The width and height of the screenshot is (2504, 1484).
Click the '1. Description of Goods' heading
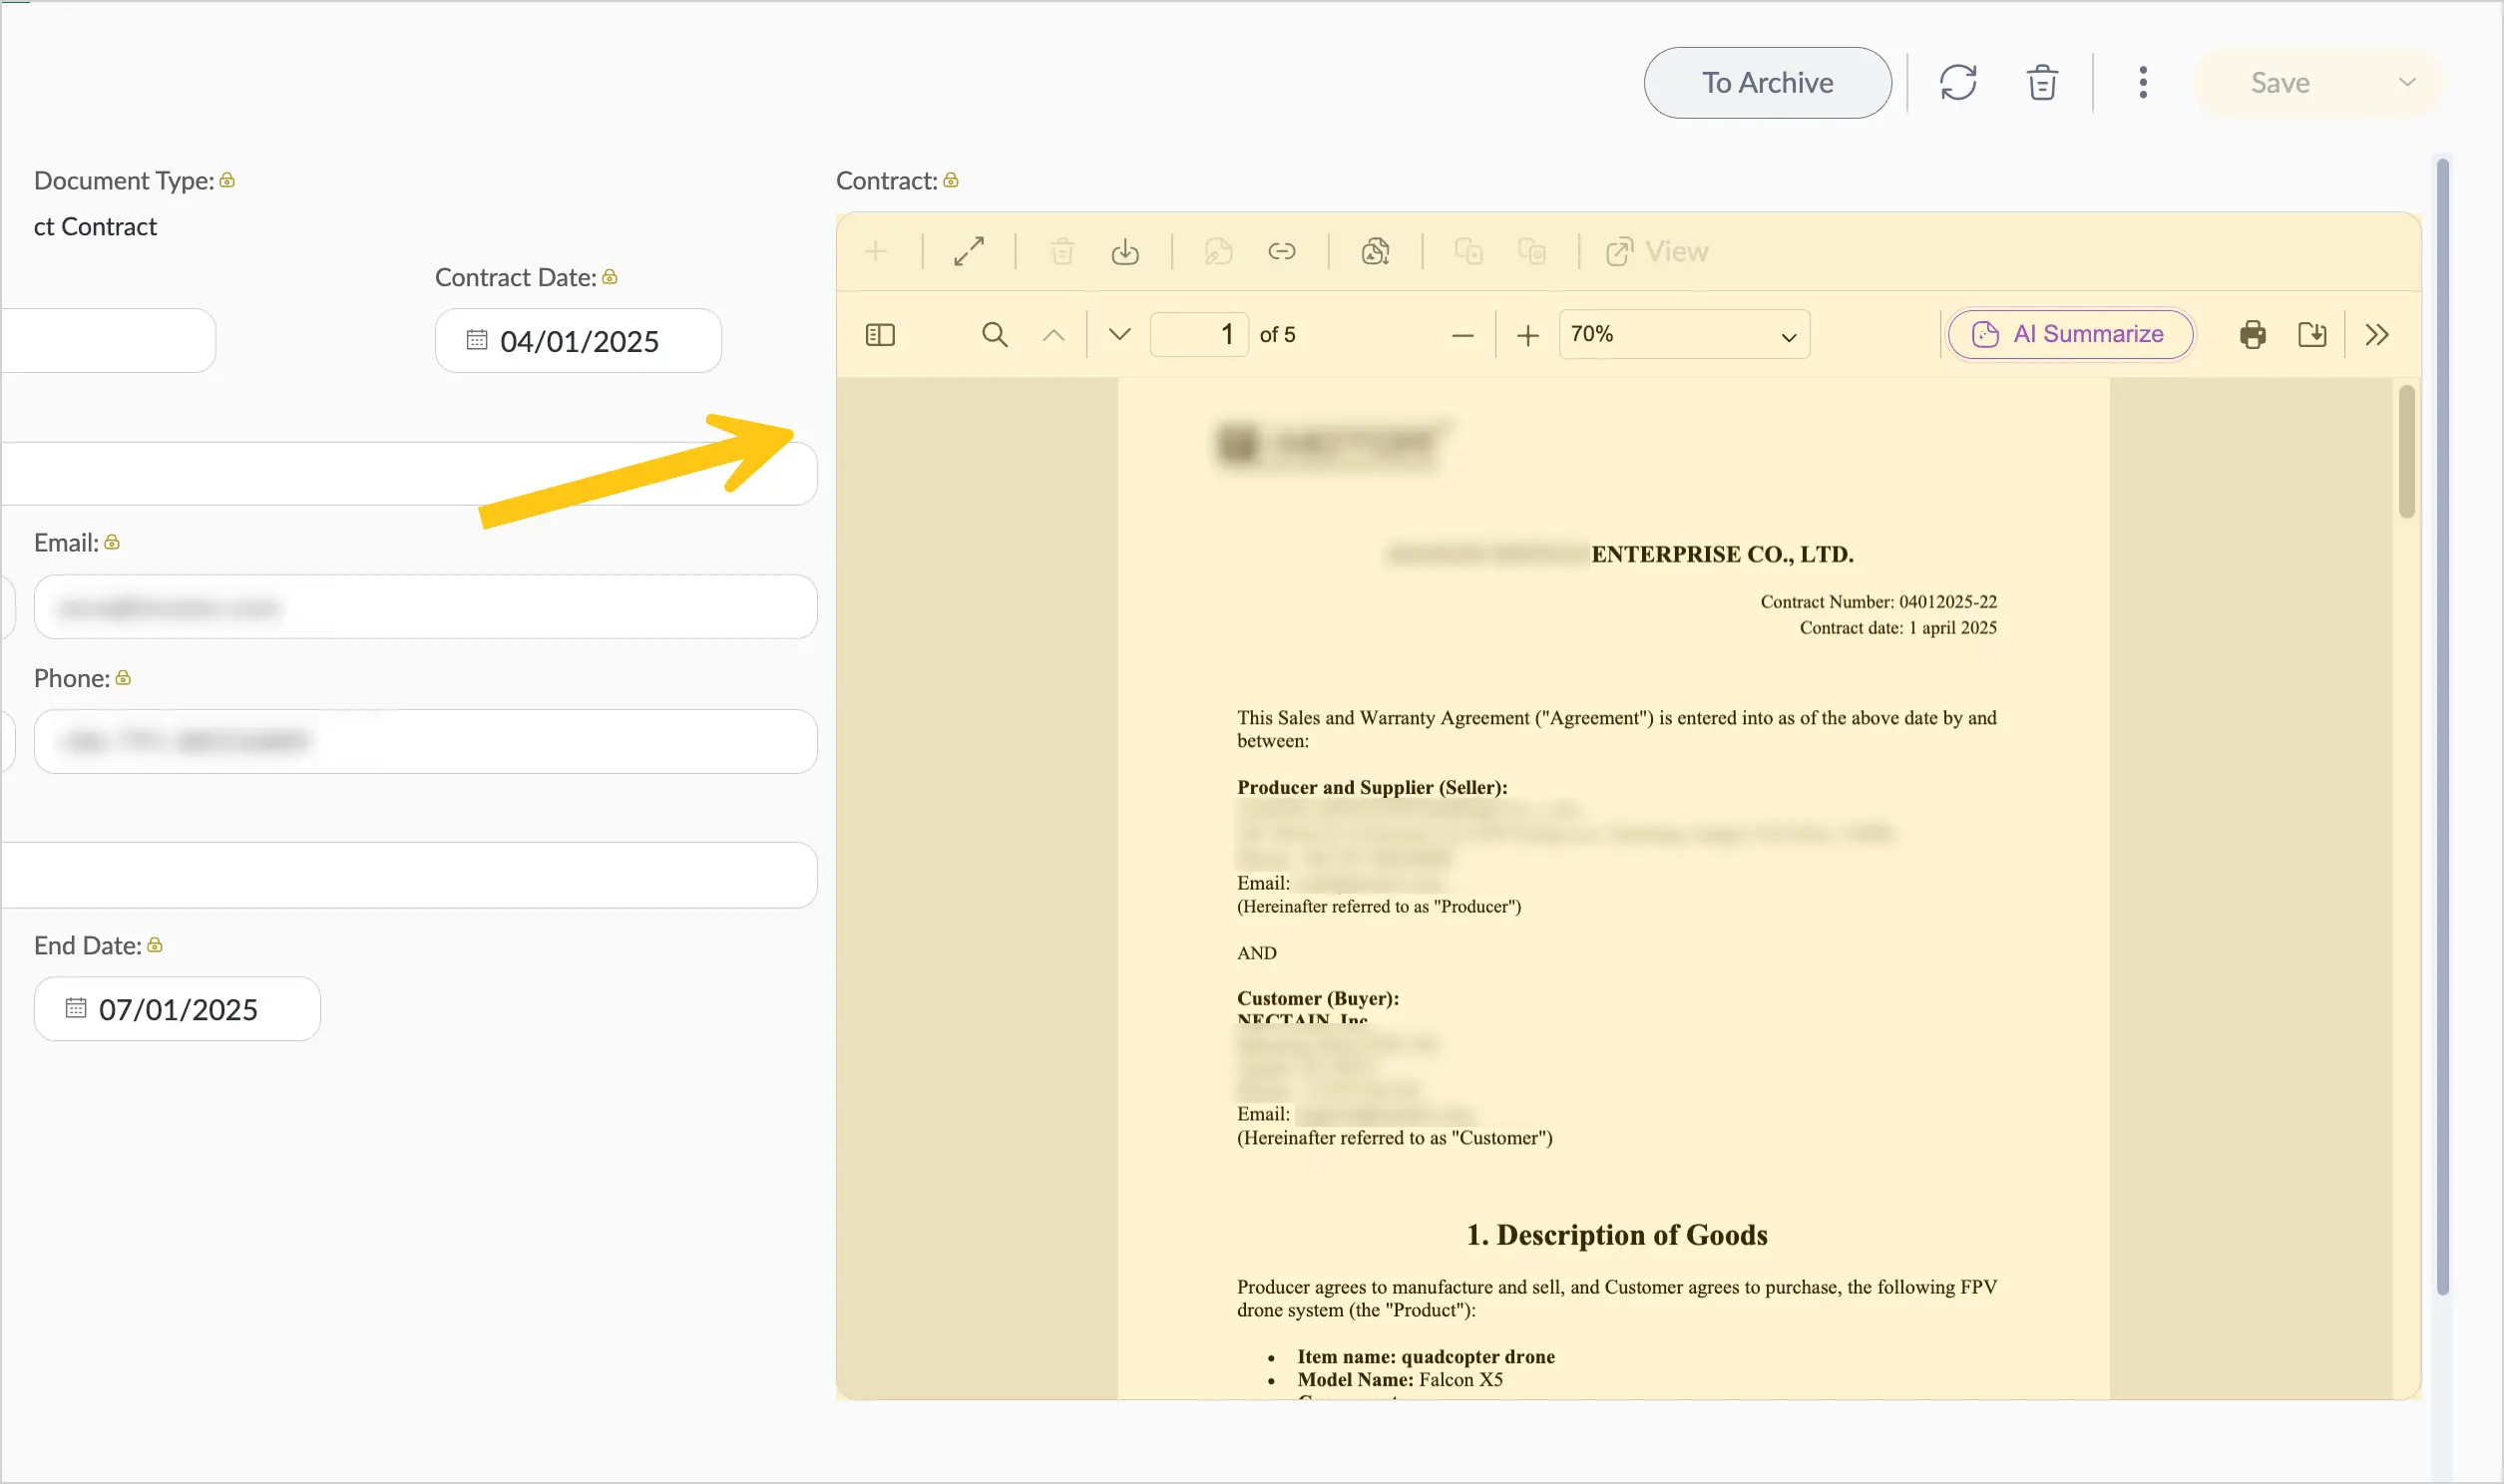point(1617,1235)
